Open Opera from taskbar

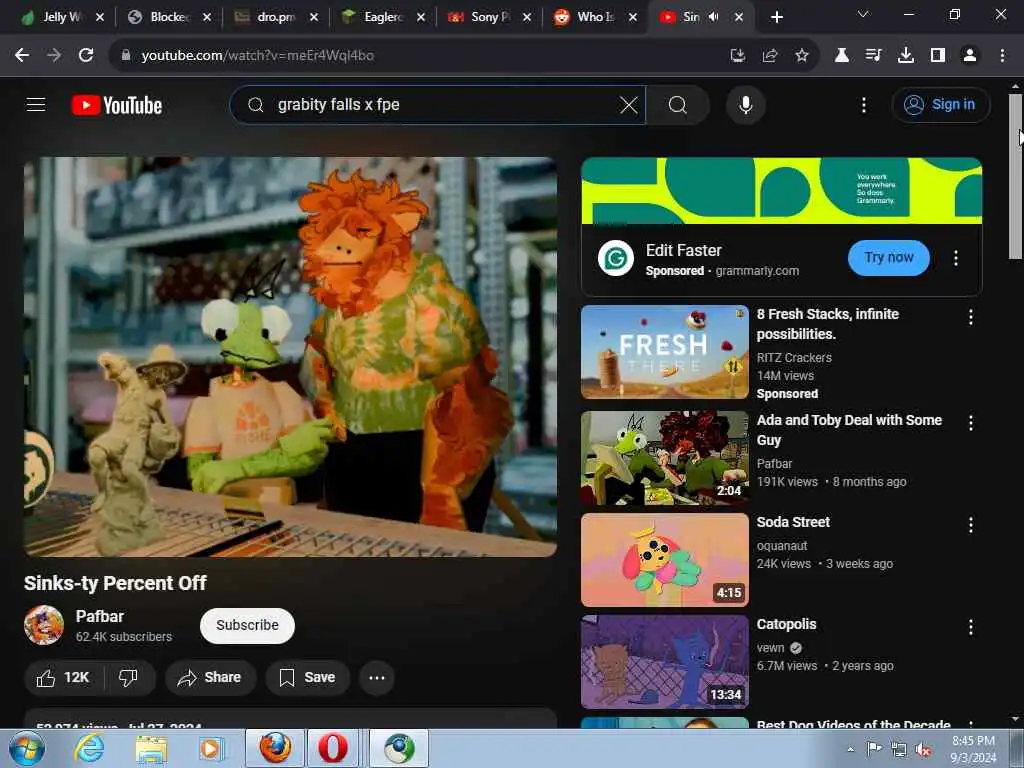click(x=332, y=748)
